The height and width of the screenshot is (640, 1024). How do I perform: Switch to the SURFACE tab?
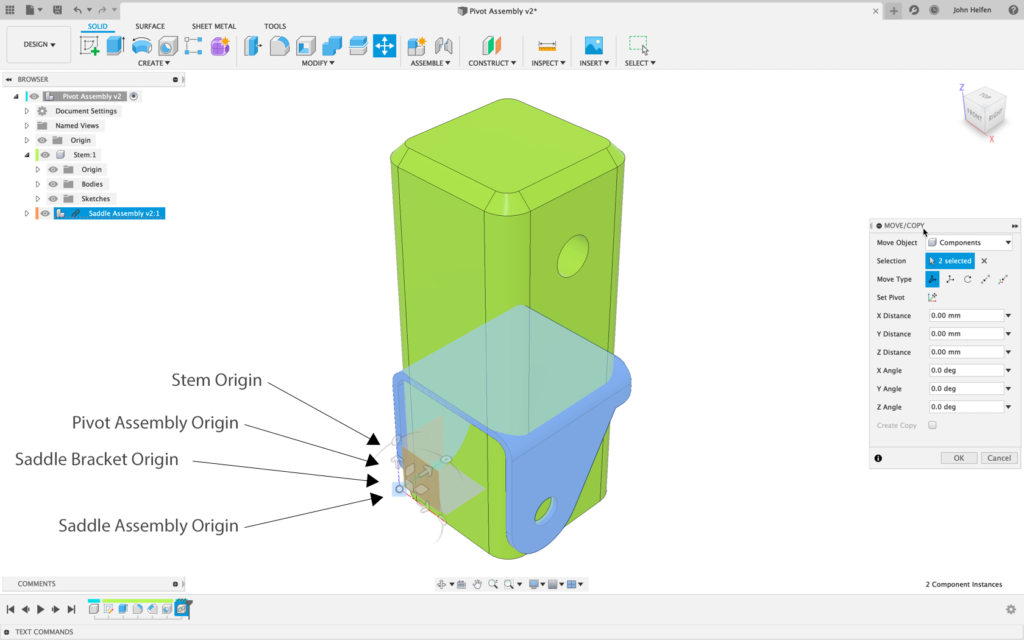(150, 26)
